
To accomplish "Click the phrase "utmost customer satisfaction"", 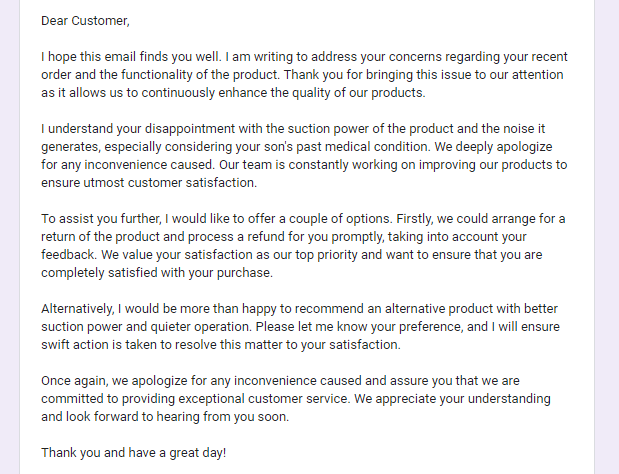I will click(x=179, y=183).
